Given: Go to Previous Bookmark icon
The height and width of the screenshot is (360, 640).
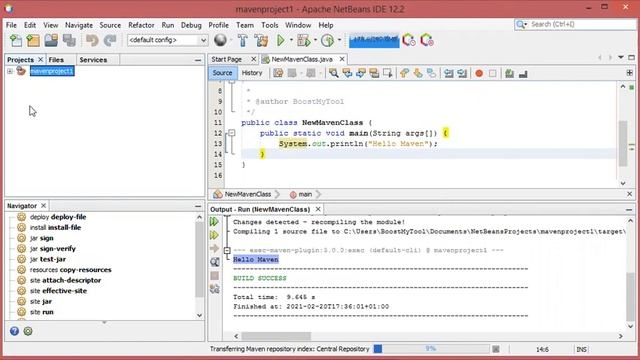Looking at the screenshot, I should (404, 73).
